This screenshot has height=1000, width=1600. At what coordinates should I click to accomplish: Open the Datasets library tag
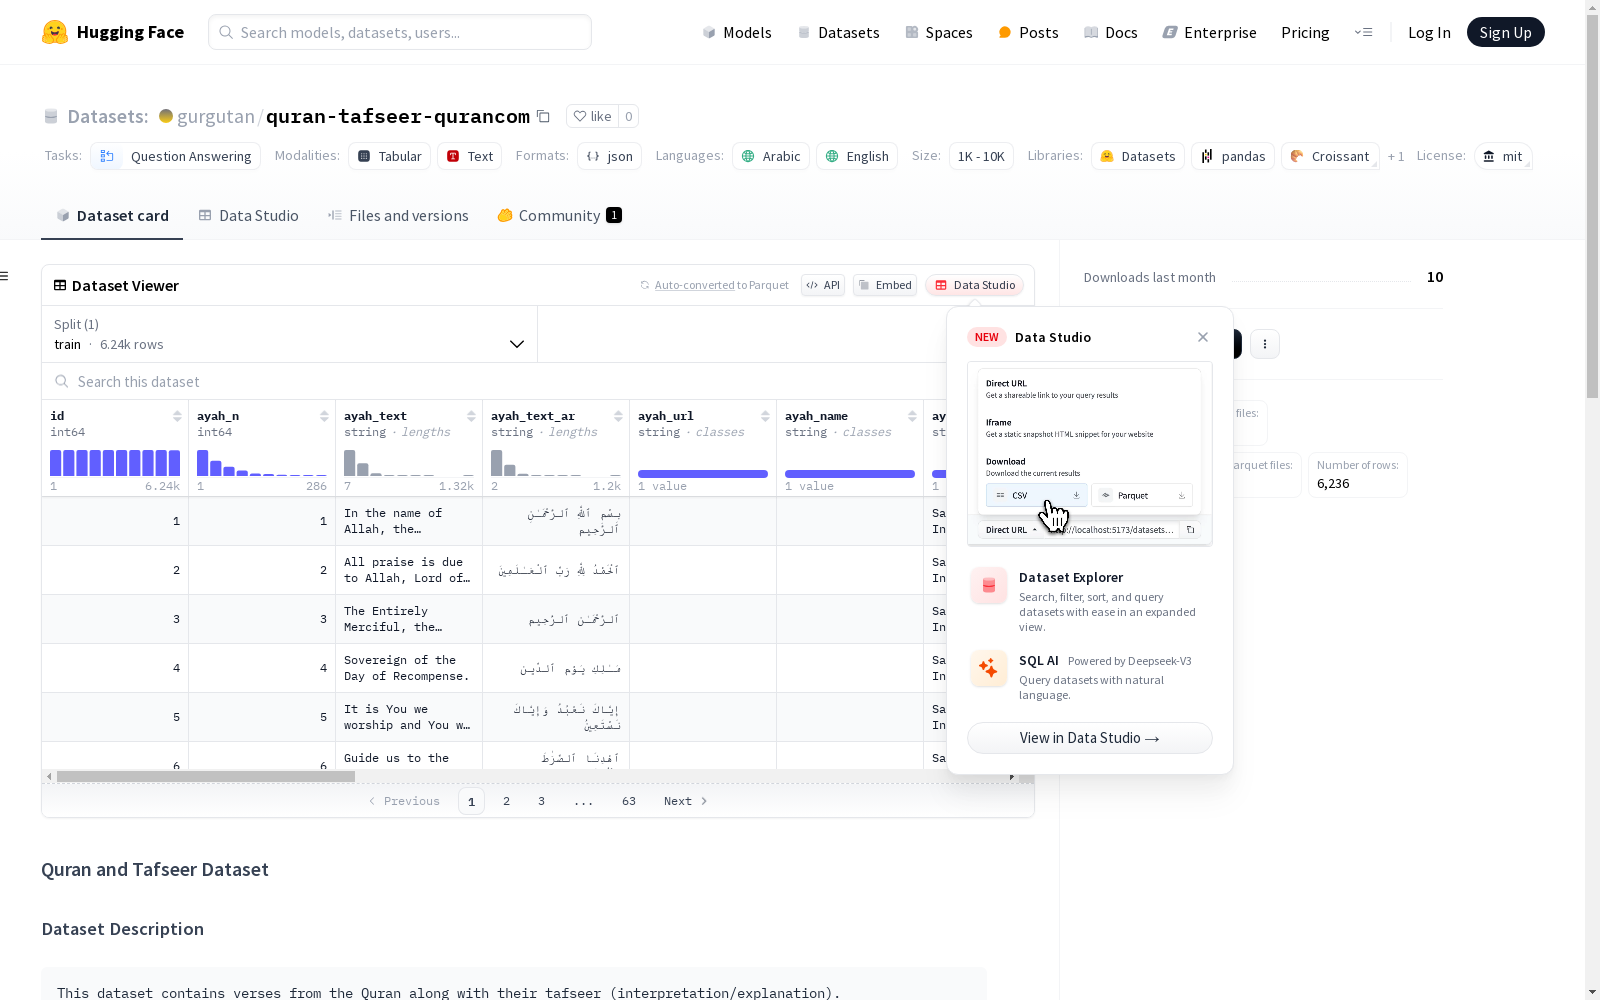click(x=1138, y=156)
